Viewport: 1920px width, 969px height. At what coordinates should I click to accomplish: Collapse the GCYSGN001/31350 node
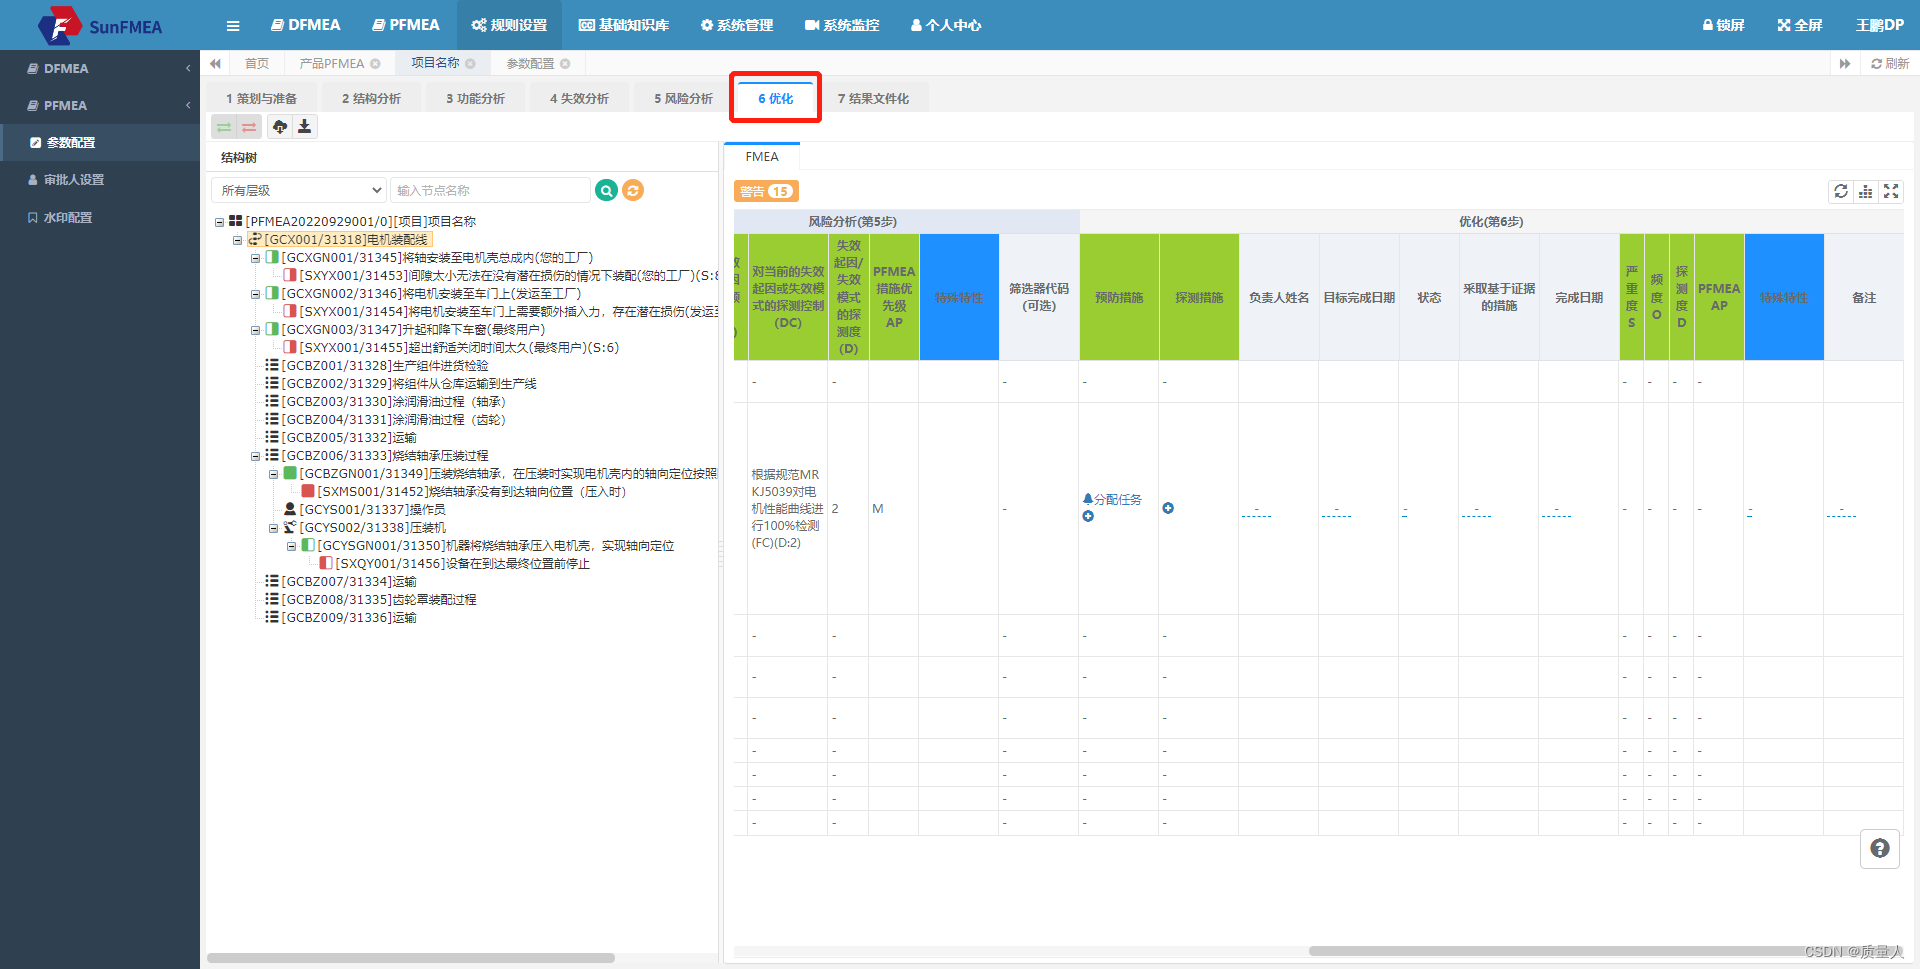coord(291,546)
